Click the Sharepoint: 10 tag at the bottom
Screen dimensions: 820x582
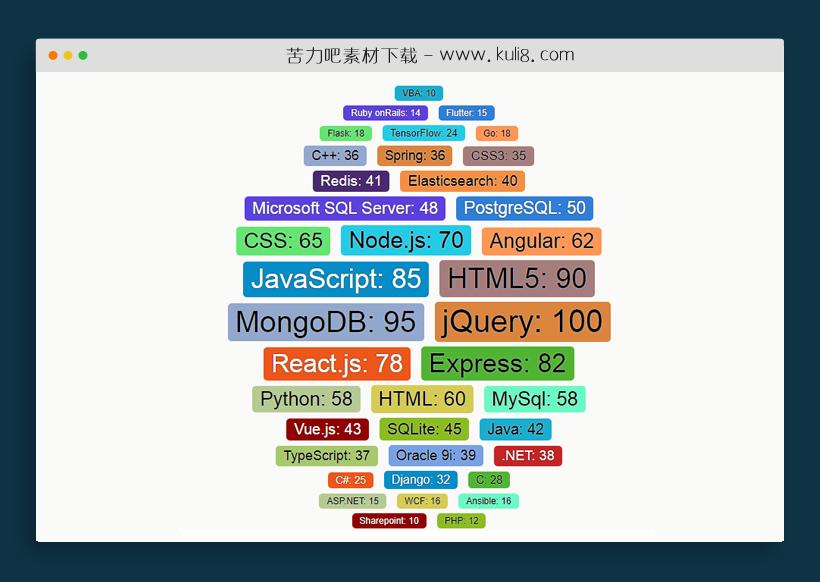tap(389, 521)
